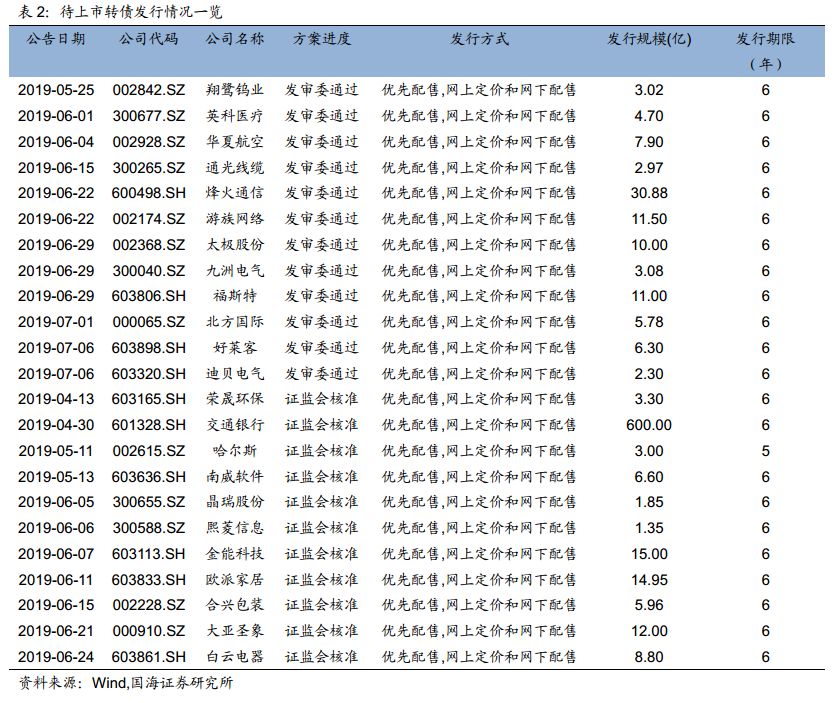Image resolution: width=838 pixels, height=703 pixels.
Task: Click the 5-year term value for 哈尔斯
Action: pyautogui.click(x=765, y=451)
